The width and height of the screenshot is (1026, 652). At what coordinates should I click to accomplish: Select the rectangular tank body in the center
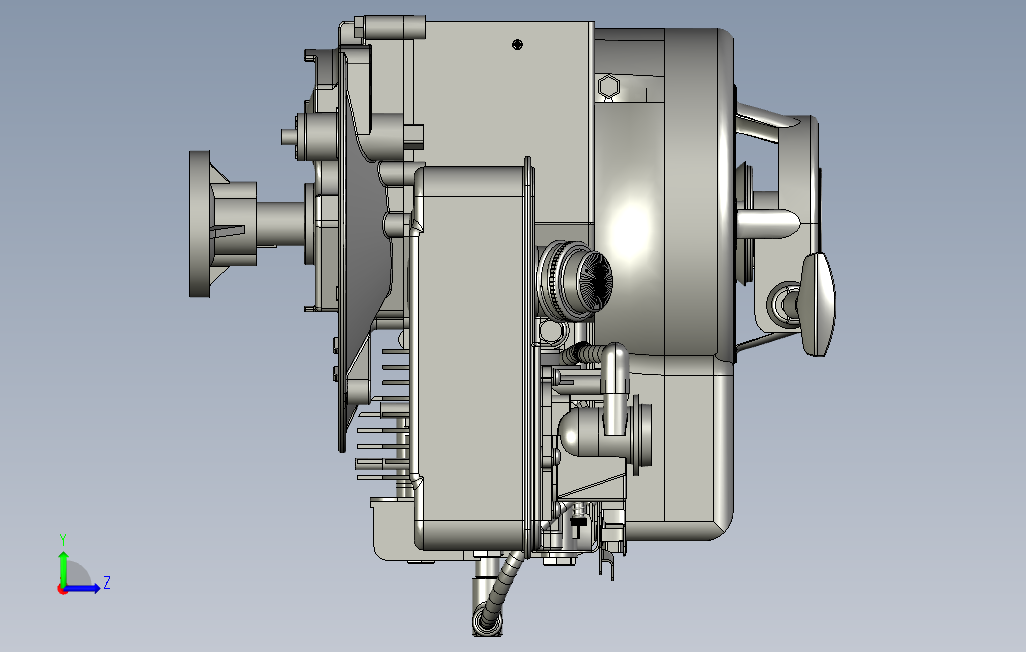[x=472, y=357]
